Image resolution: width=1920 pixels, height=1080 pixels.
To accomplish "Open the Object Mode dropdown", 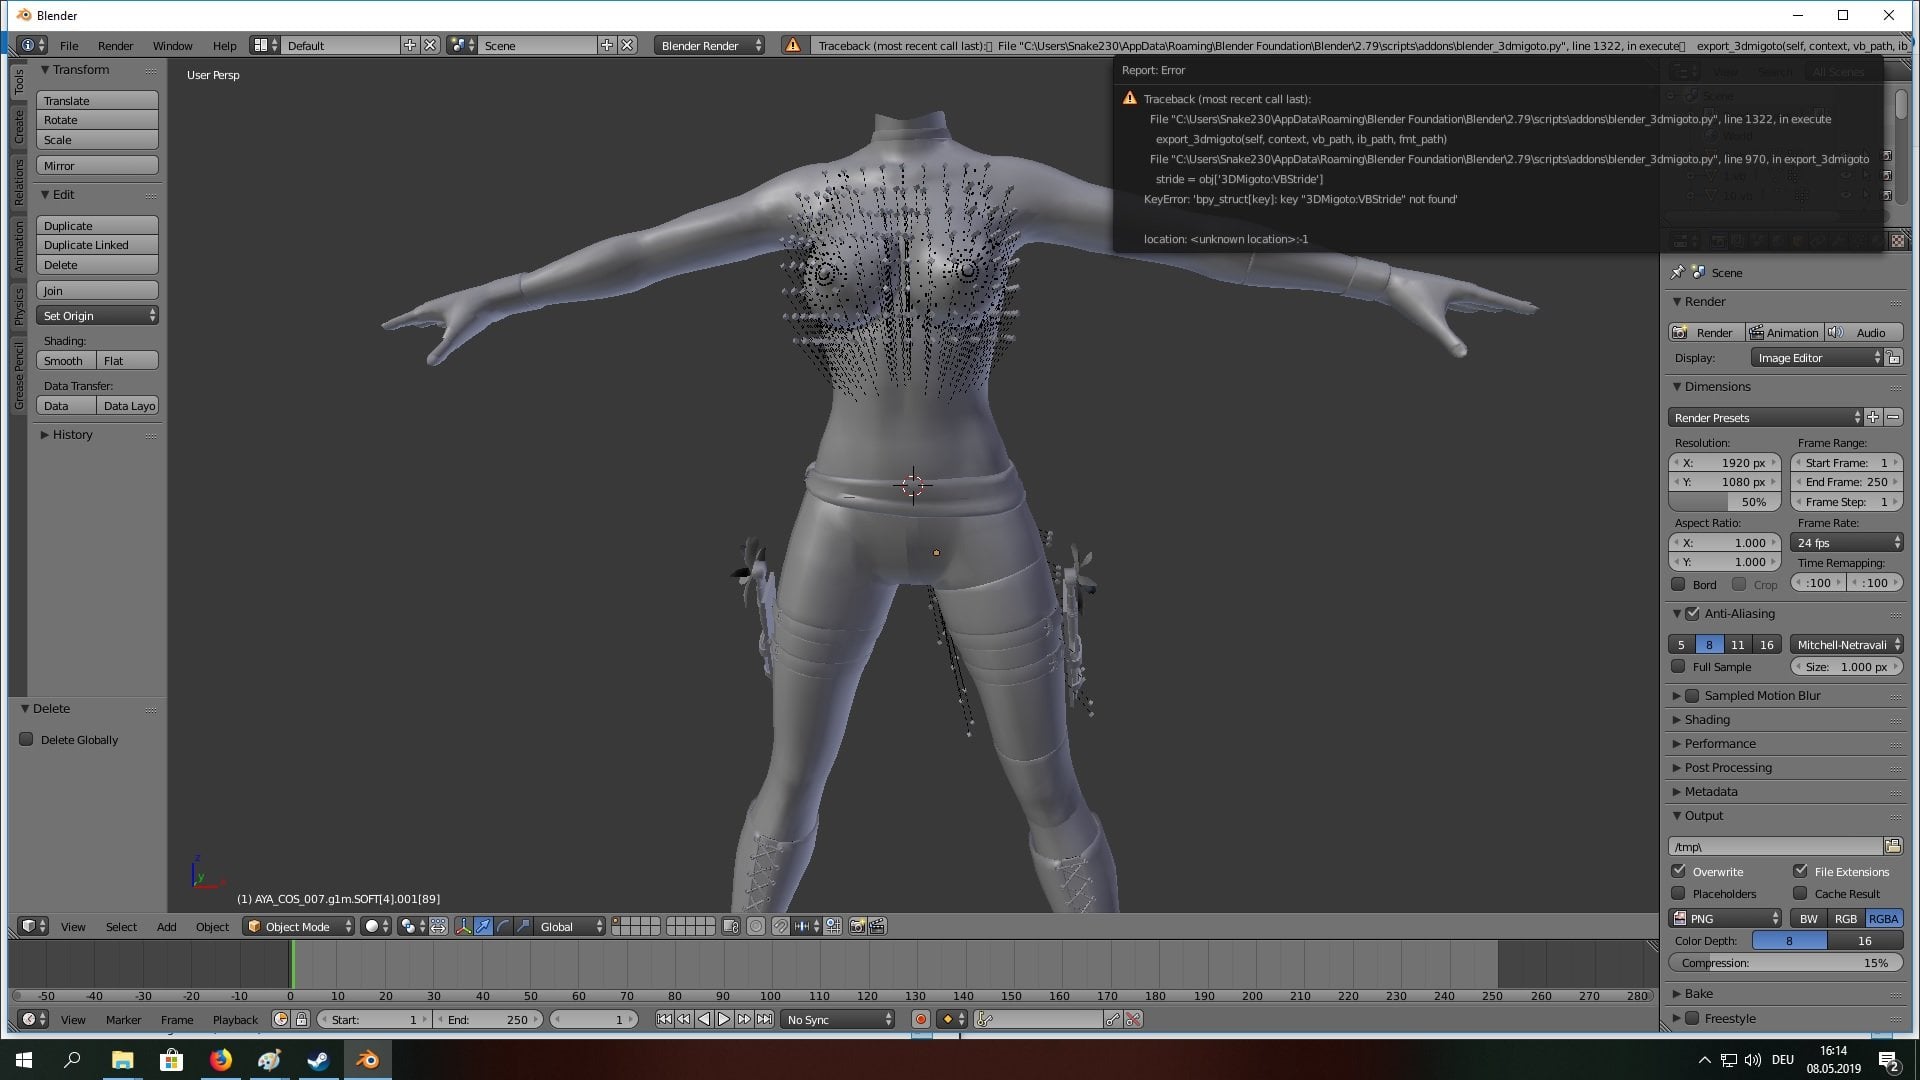I will [299, 926].
